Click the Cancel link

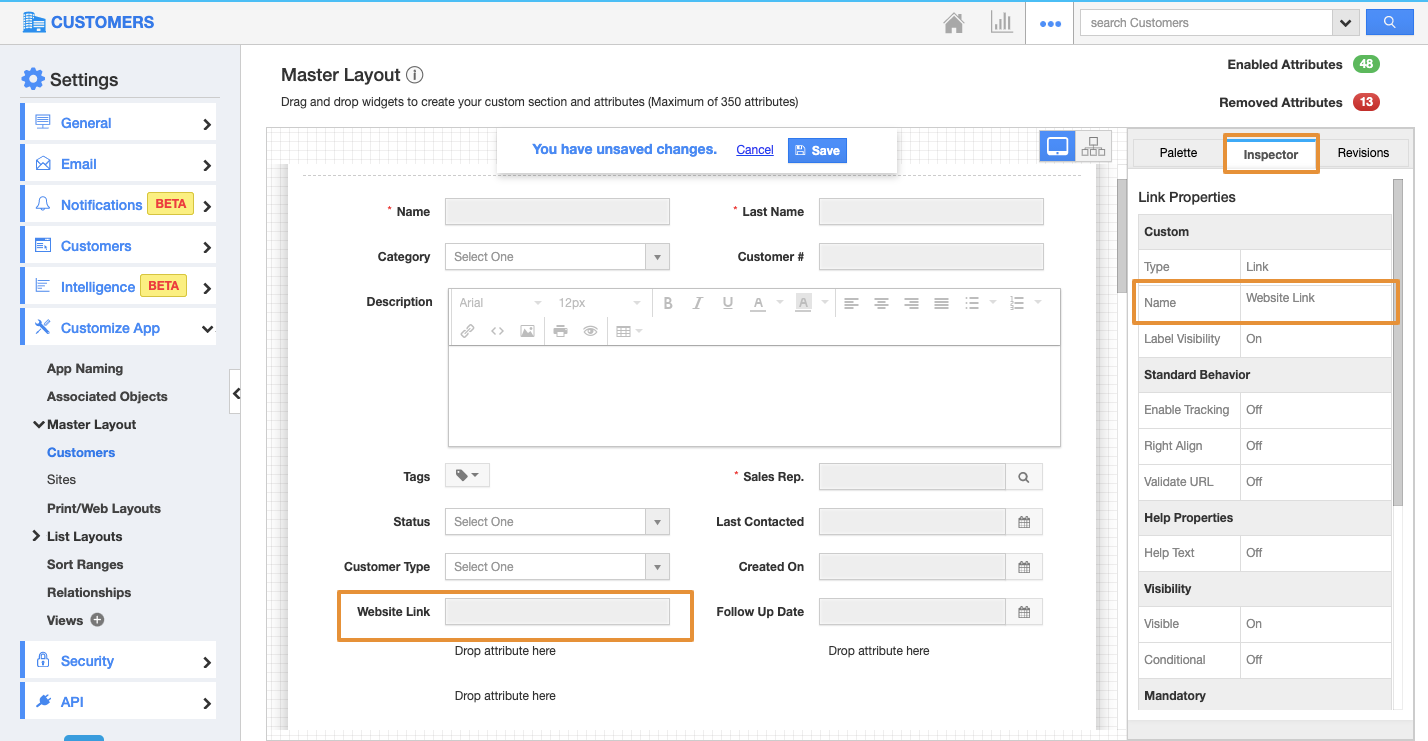(755, 150)
